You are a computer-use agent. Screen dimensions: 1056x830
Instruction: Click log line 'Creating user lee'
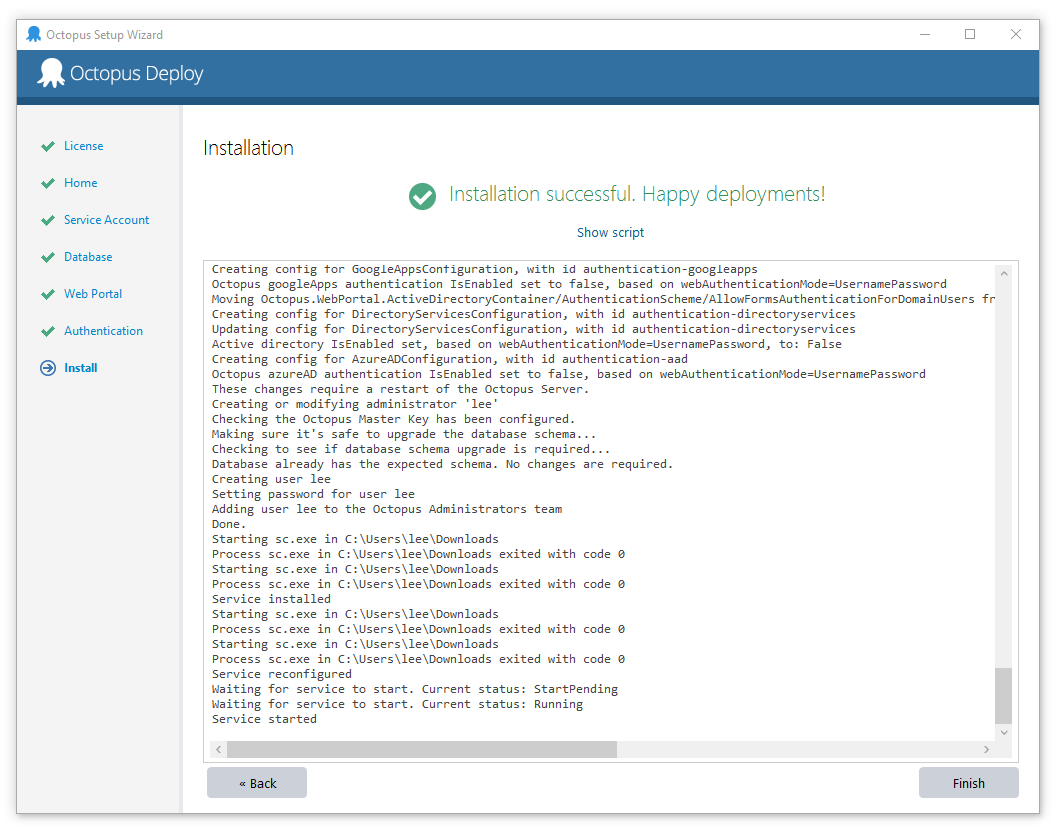271,479
